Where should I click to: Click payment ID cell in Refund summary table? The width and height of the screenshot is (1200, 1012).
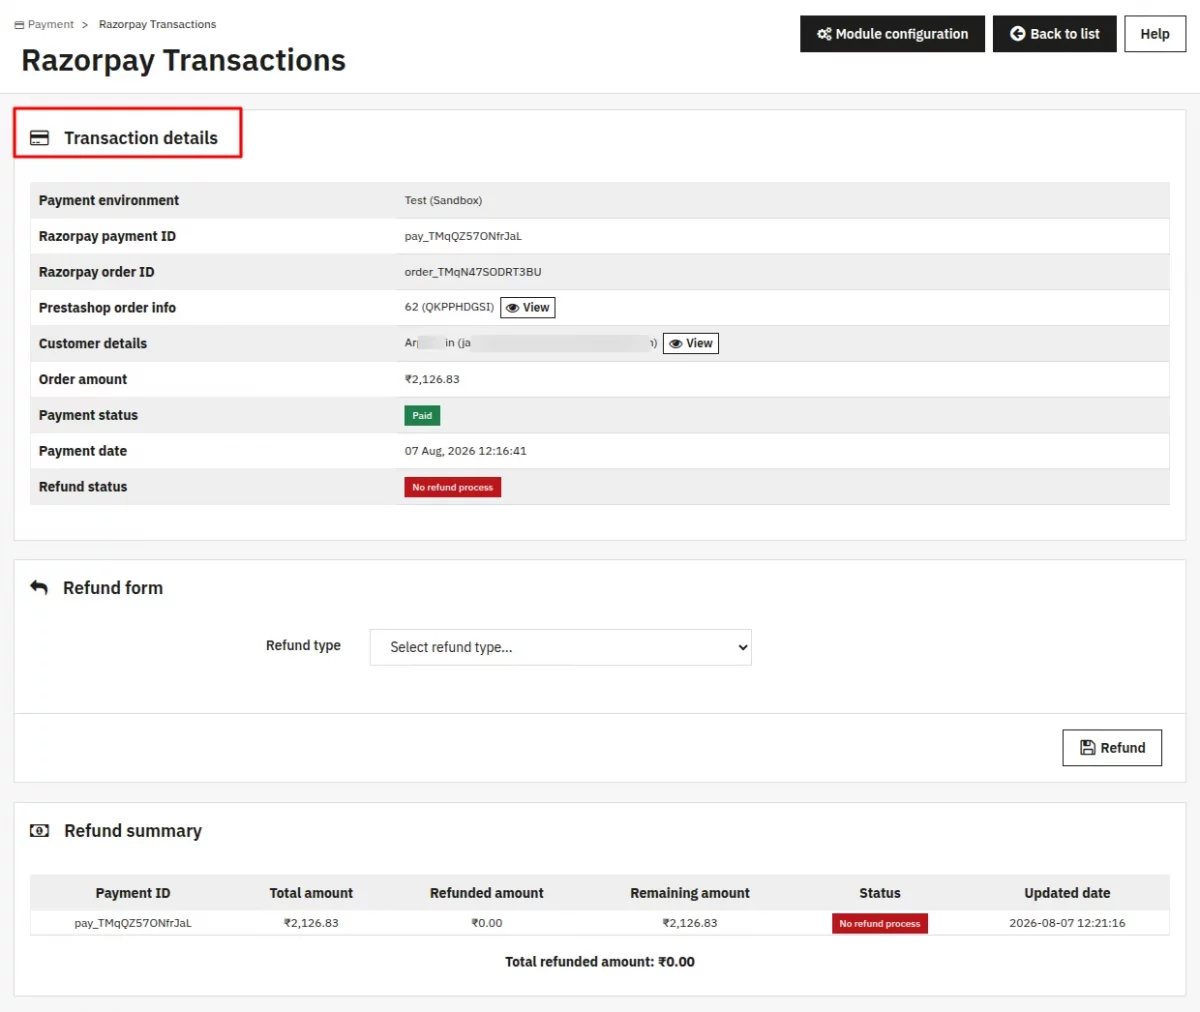(133, 924)
